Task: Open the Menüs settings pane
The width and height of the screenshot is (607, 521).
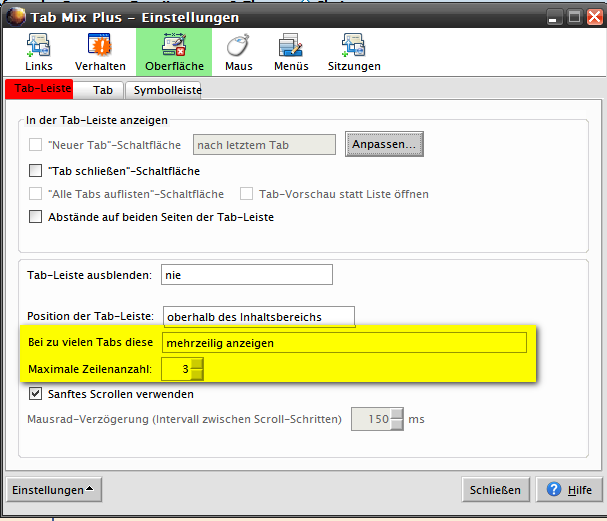Action: 291,52
